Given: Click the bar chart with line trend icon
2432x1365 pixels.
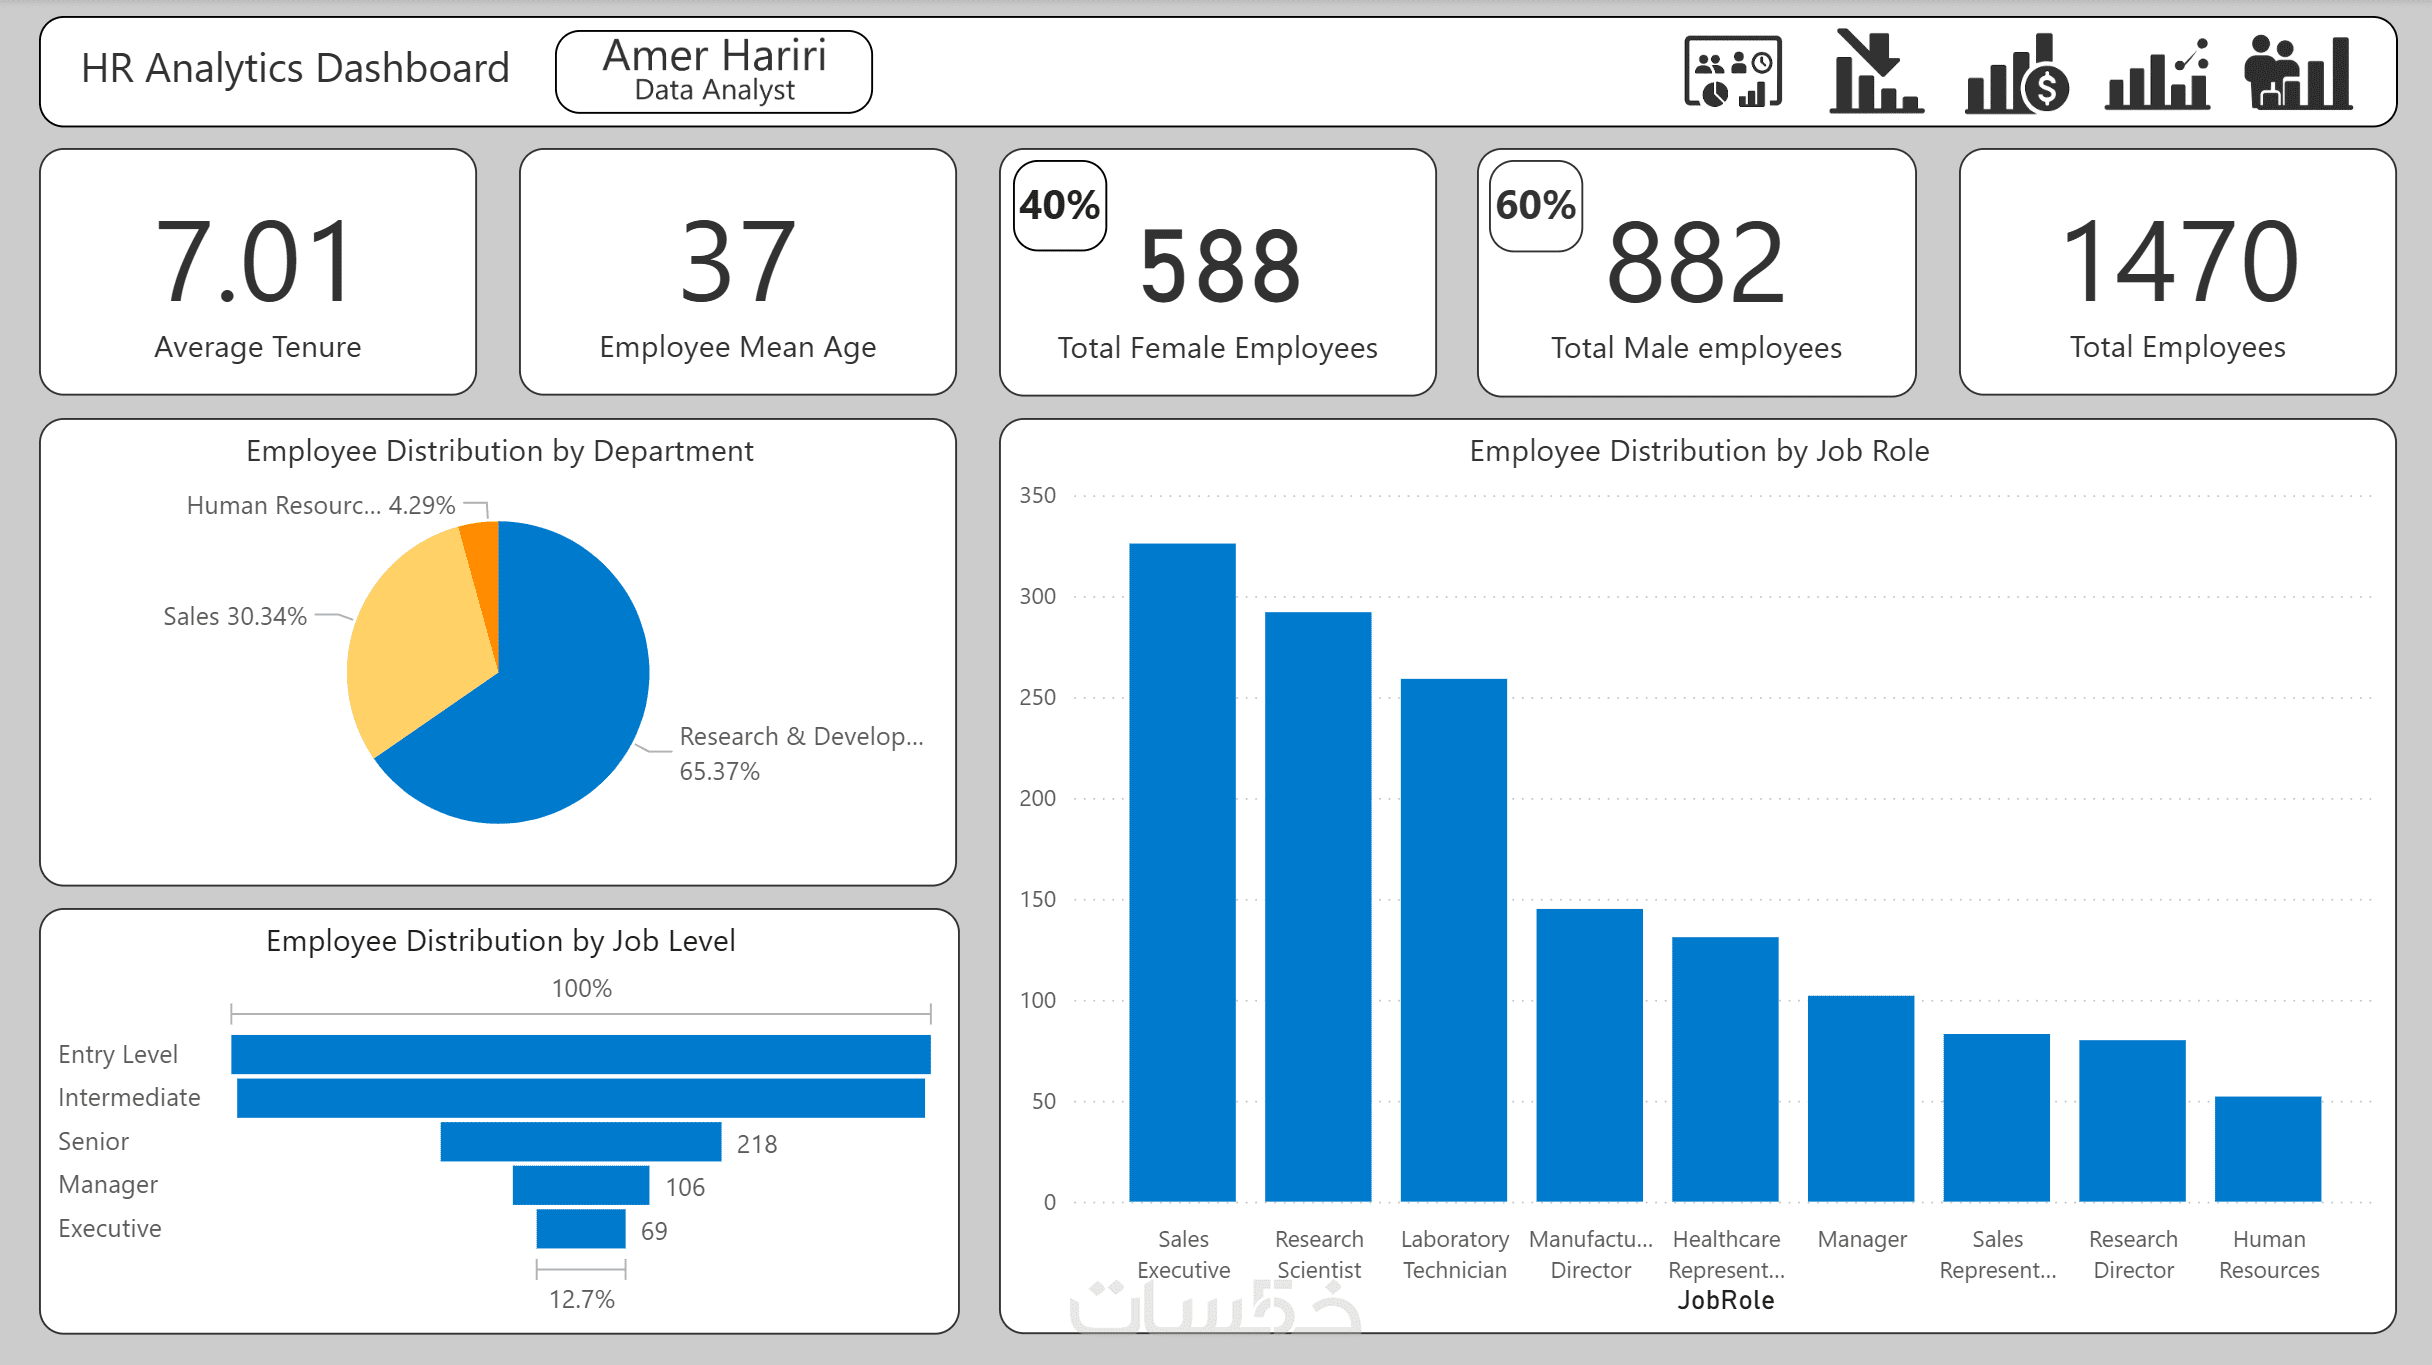Looking at the screenshot, I should 2157,74.
